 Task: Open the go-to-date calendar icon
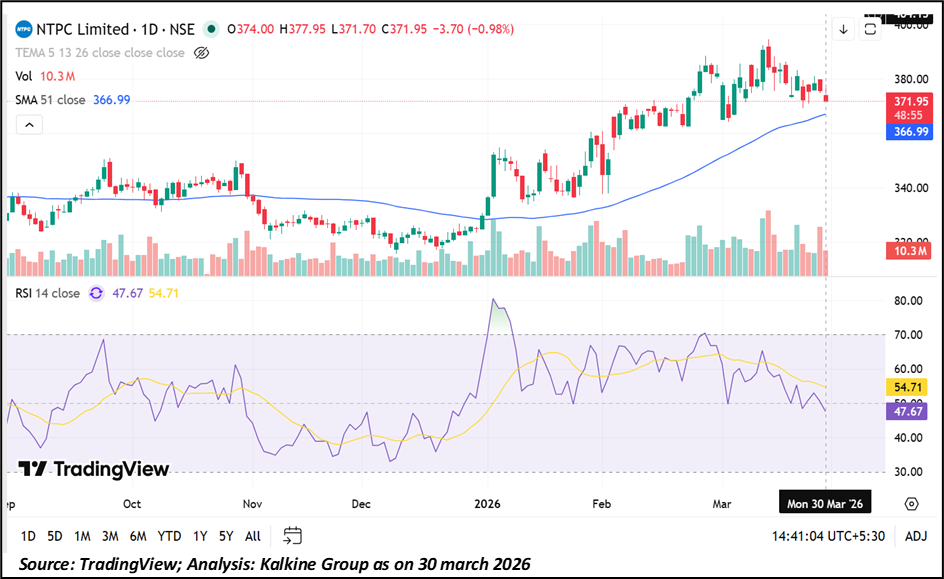(292, 535)
